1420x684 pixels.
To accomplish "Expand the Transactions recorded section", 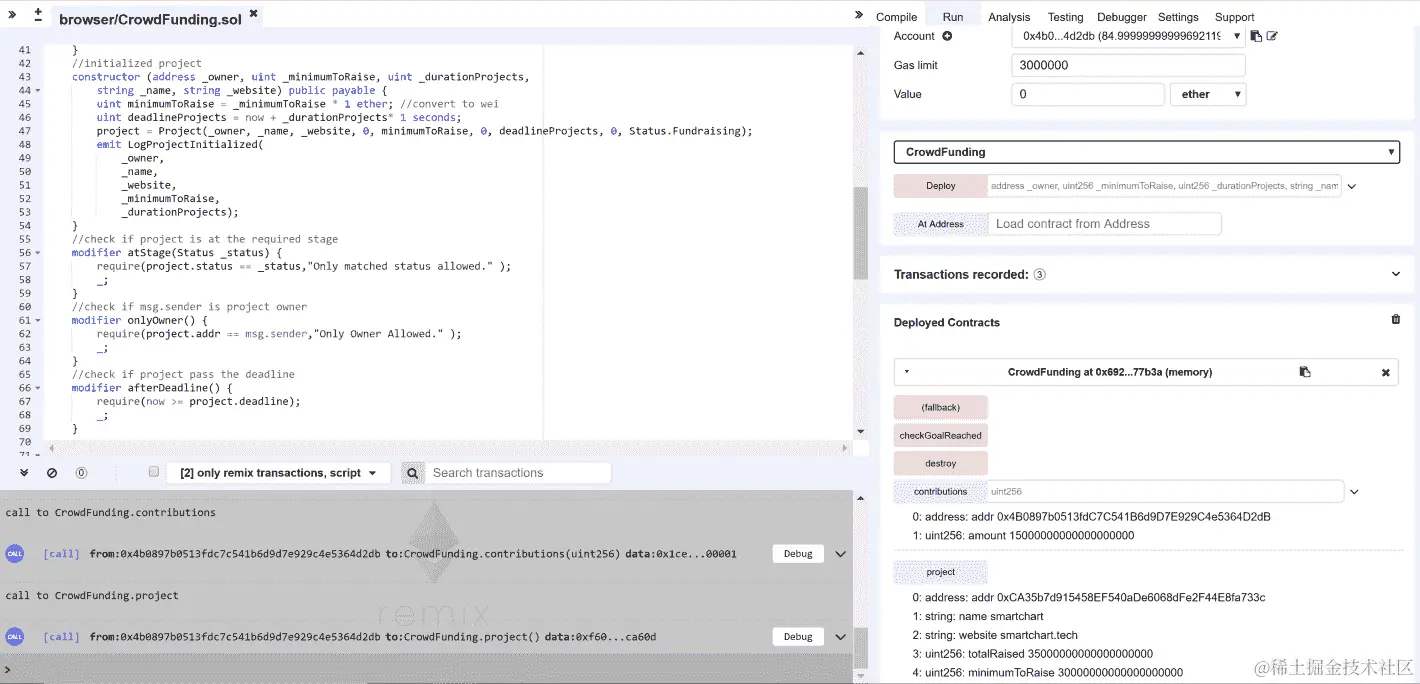I will pos(1396,274).
